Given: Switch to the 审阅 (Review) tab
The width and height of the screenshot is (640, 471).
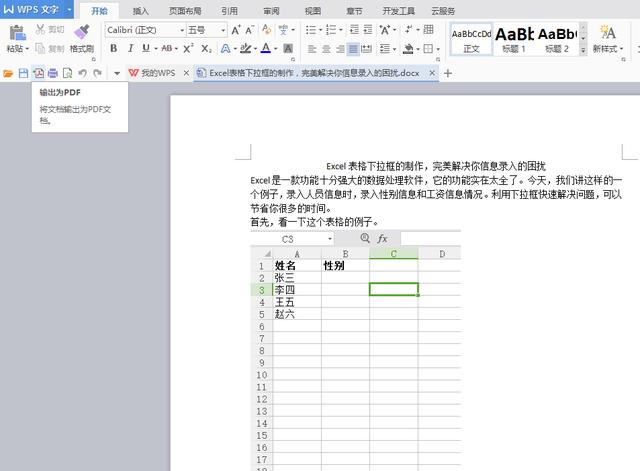Looking at the screenshot, I should 271,11.
